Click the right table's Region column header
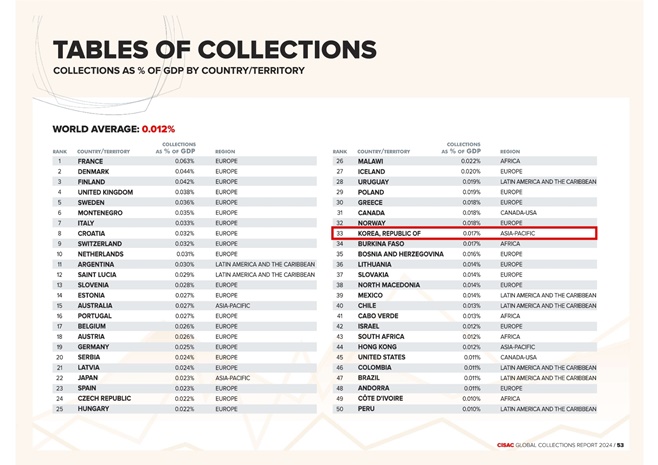The width and height of the screenshot is (658, 465). (510, 152)
